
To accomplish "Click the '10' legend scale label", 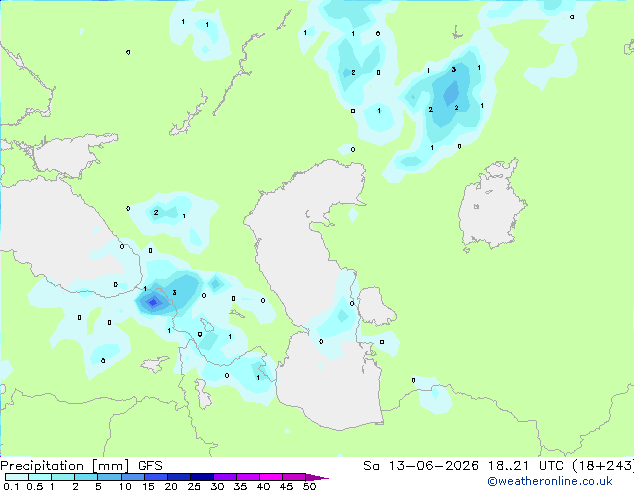I will click(125, 486).
